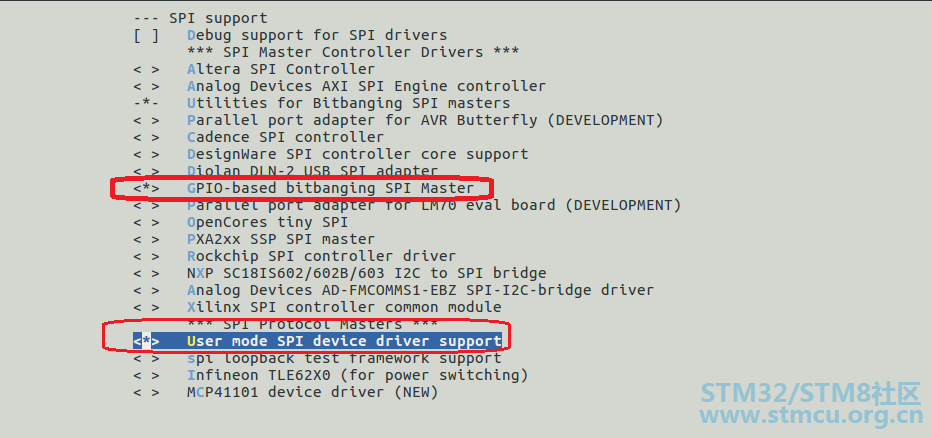Select MCP41101 device driver (NEW)
This screenshot has width=932, height=438.
coord(285,392)
